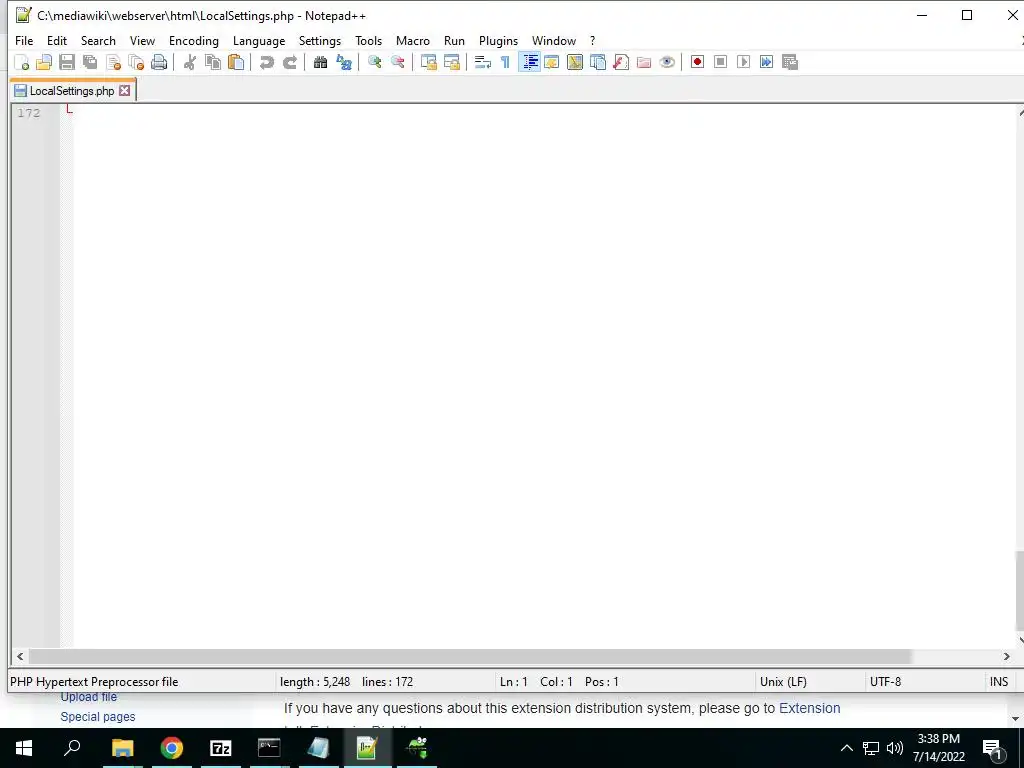Zoom in with the magnifier plus icon
Screen dimensions: 1024x768
[375, 62]
